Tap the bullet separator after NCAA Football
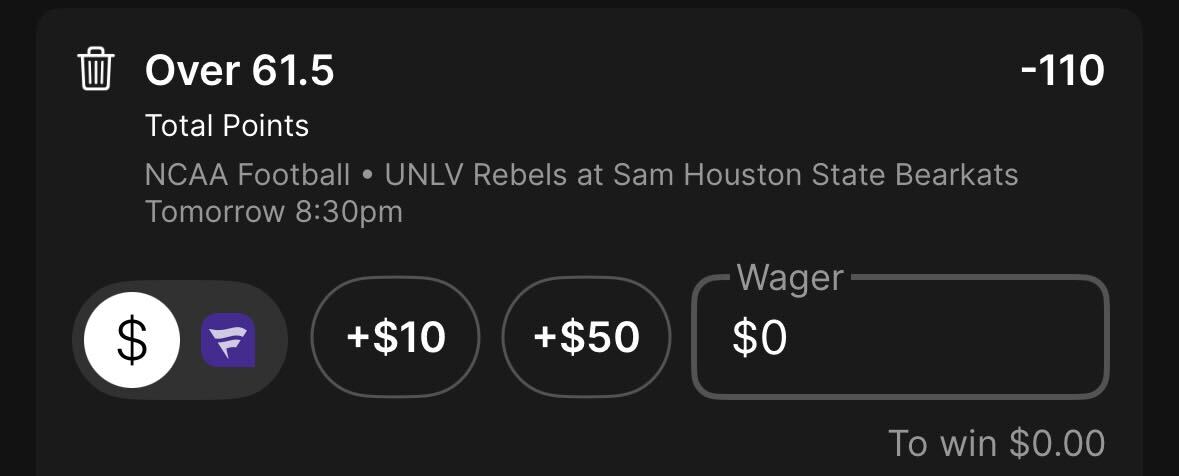The image size is (1179, 476). click(x=368, y=177)
